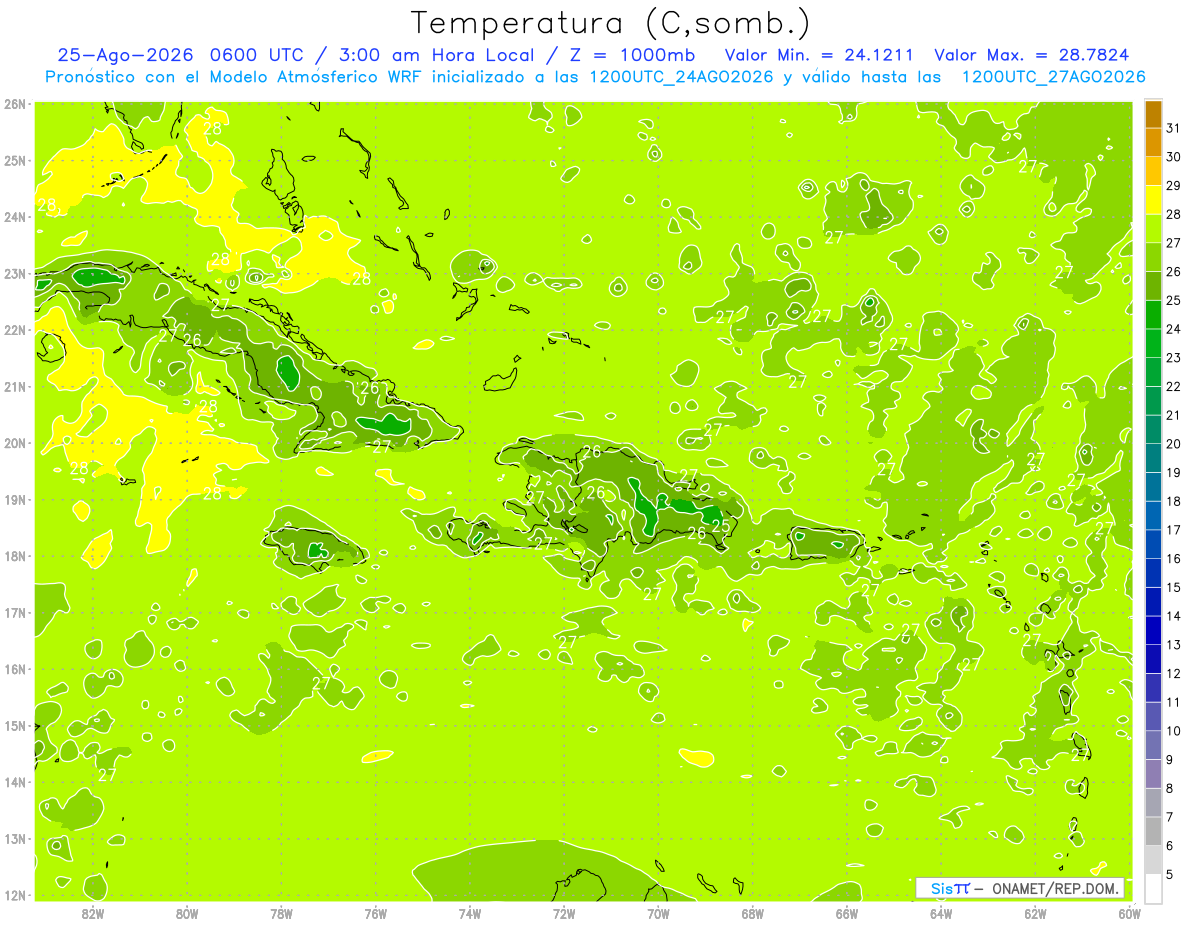Pick the lime color bar segment between 27 and 28
1200x927 pixels.
(1153, 229)
